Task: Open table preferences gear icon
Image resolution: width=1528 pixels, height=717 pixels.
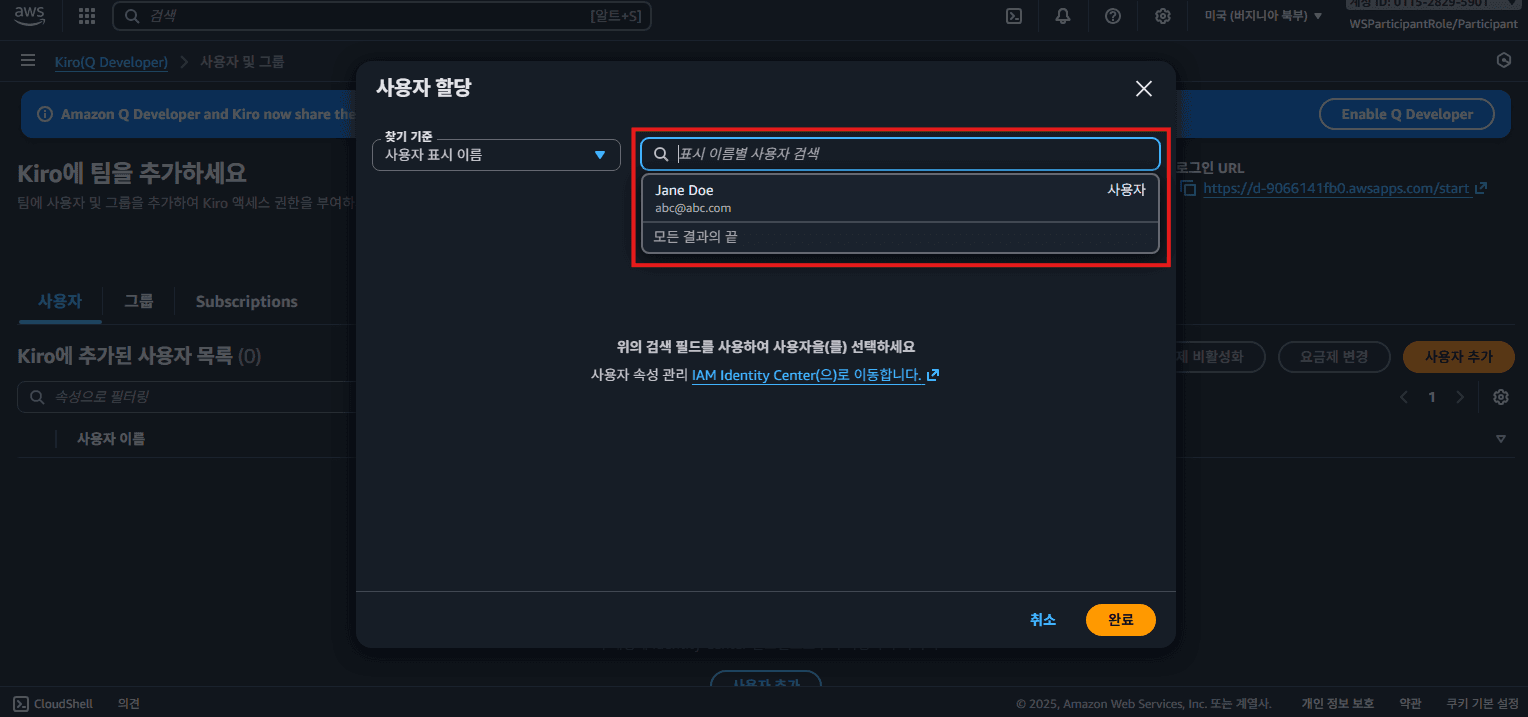Action: pos(1500,397)
